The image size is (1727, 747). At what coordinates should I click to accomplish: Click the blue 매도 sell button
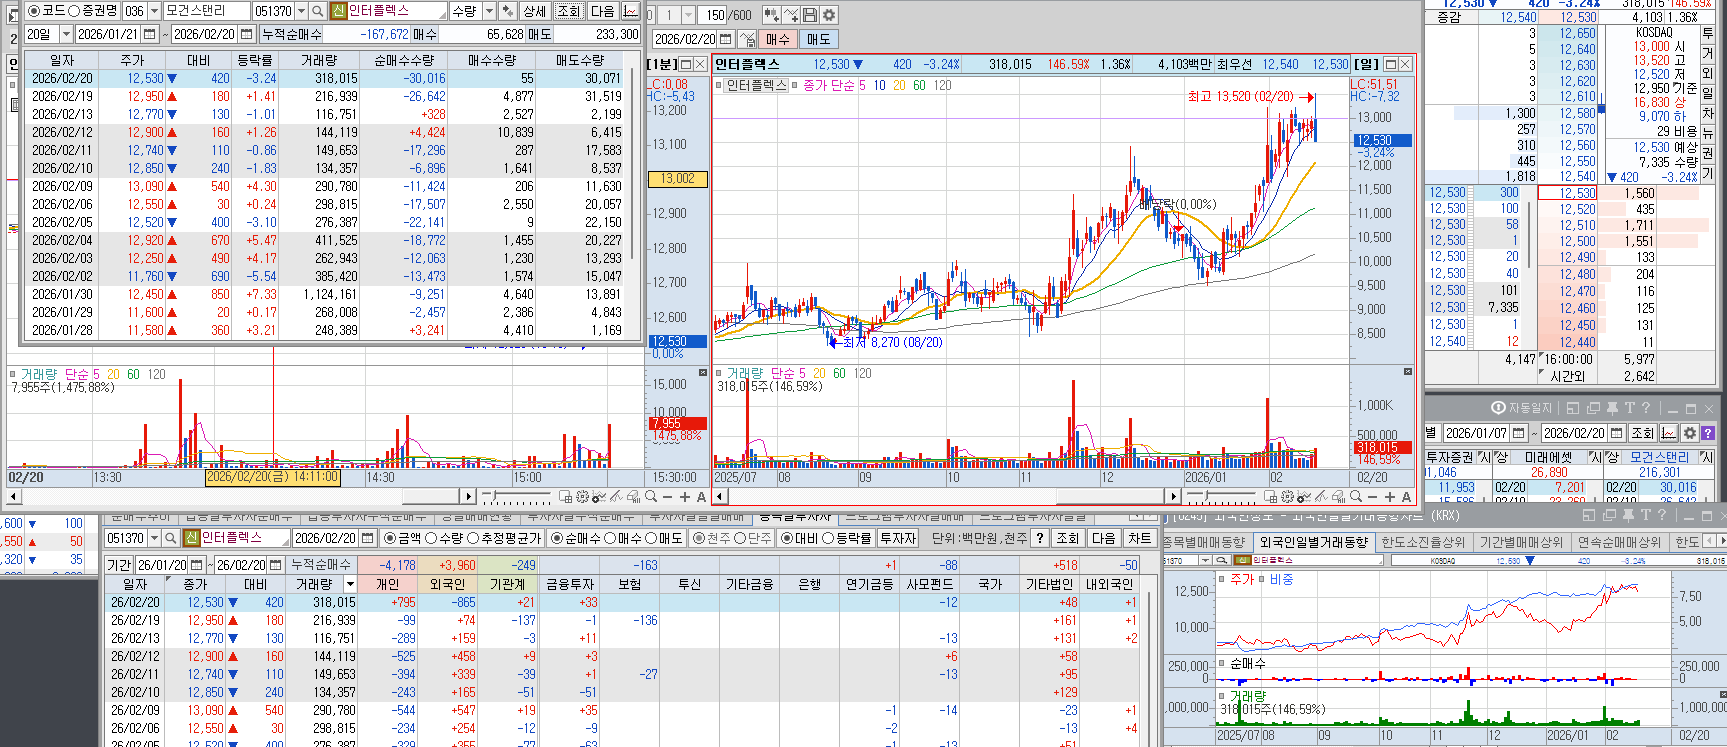pos(818,39)
